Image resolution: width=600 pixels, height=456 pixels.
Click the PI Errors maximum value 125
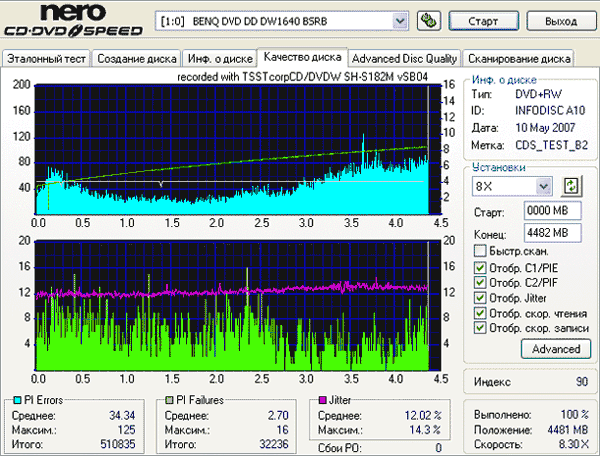(126, 430)
